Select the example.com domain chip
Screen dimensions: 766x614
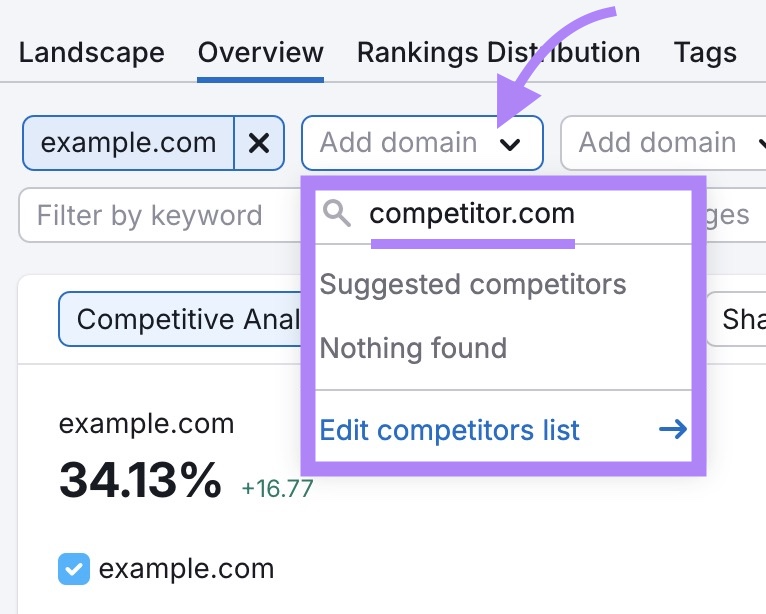point(129,143)
